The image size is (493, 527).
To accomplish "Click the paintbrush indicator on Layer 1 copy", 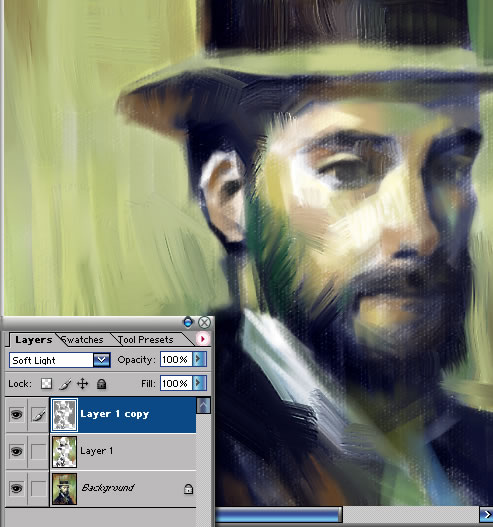I will click(39, 415).
